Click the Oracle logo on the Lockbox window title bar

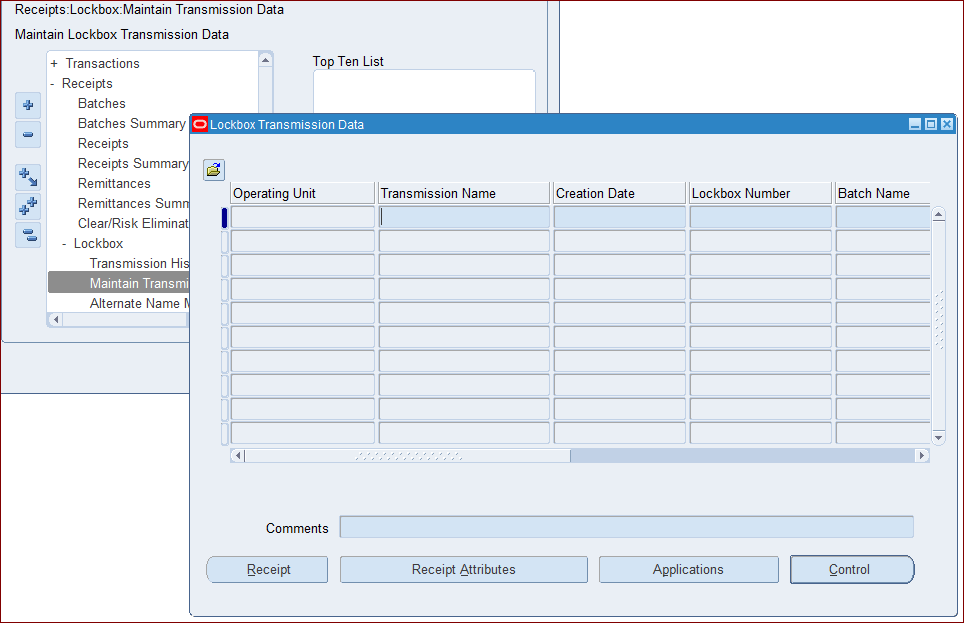point(199,123)
